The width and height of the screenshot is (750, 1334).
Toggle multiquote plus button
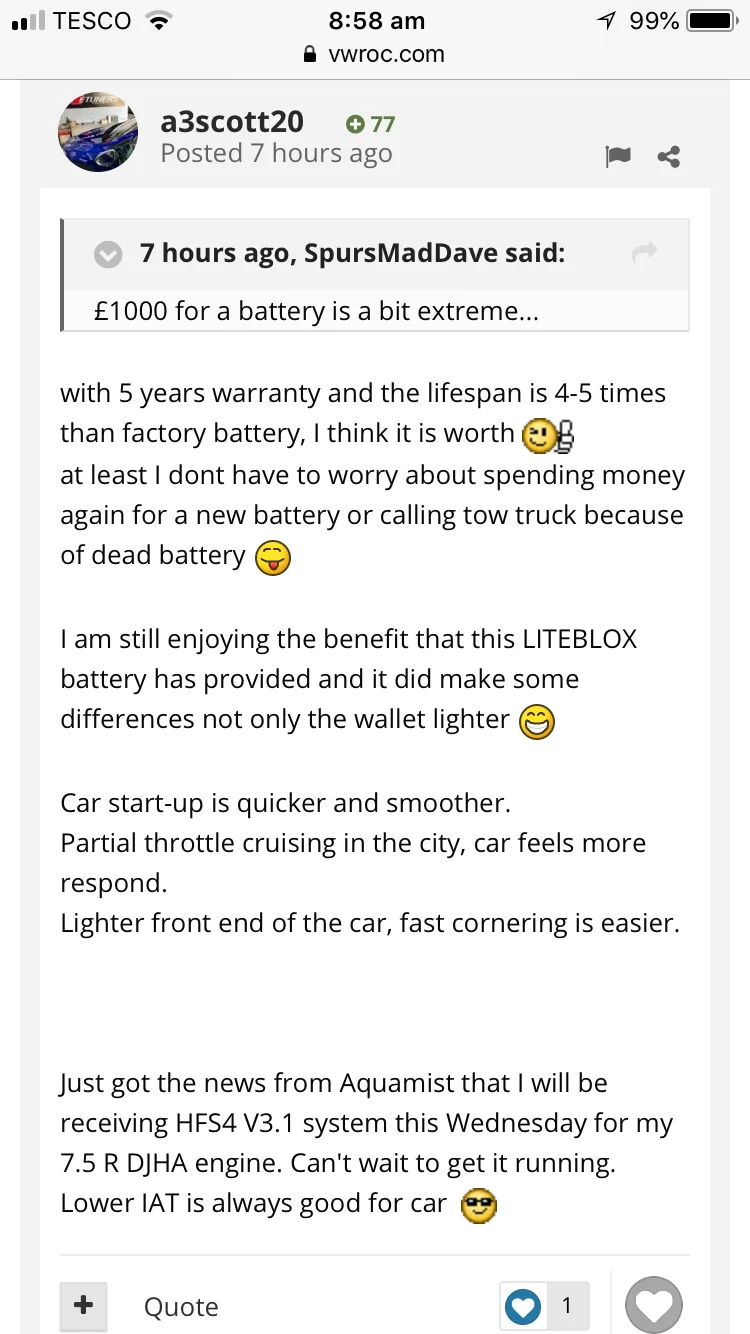pos(84,1305)
